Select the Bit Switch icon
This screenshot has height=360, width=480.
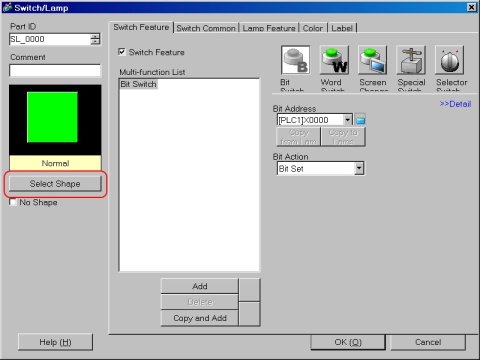(x=295, y=60)
